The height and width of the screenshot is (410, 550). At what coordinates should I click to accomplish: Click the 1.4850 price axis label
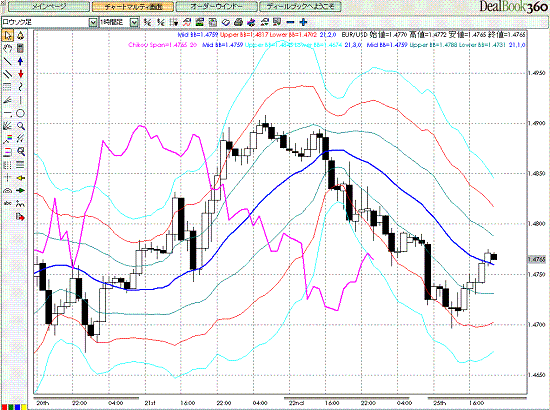point(537,174)
